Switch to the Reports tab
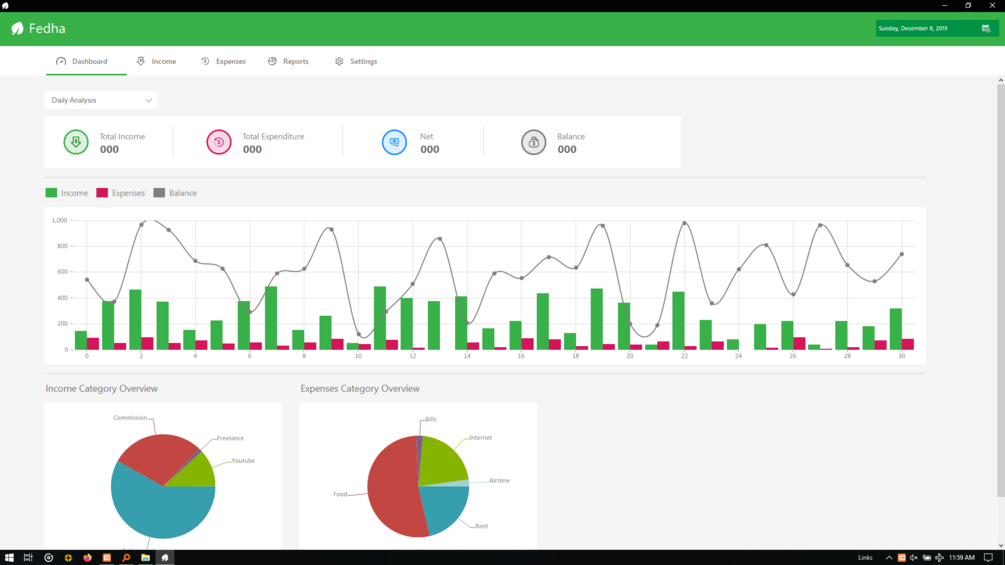 [288, 61]
